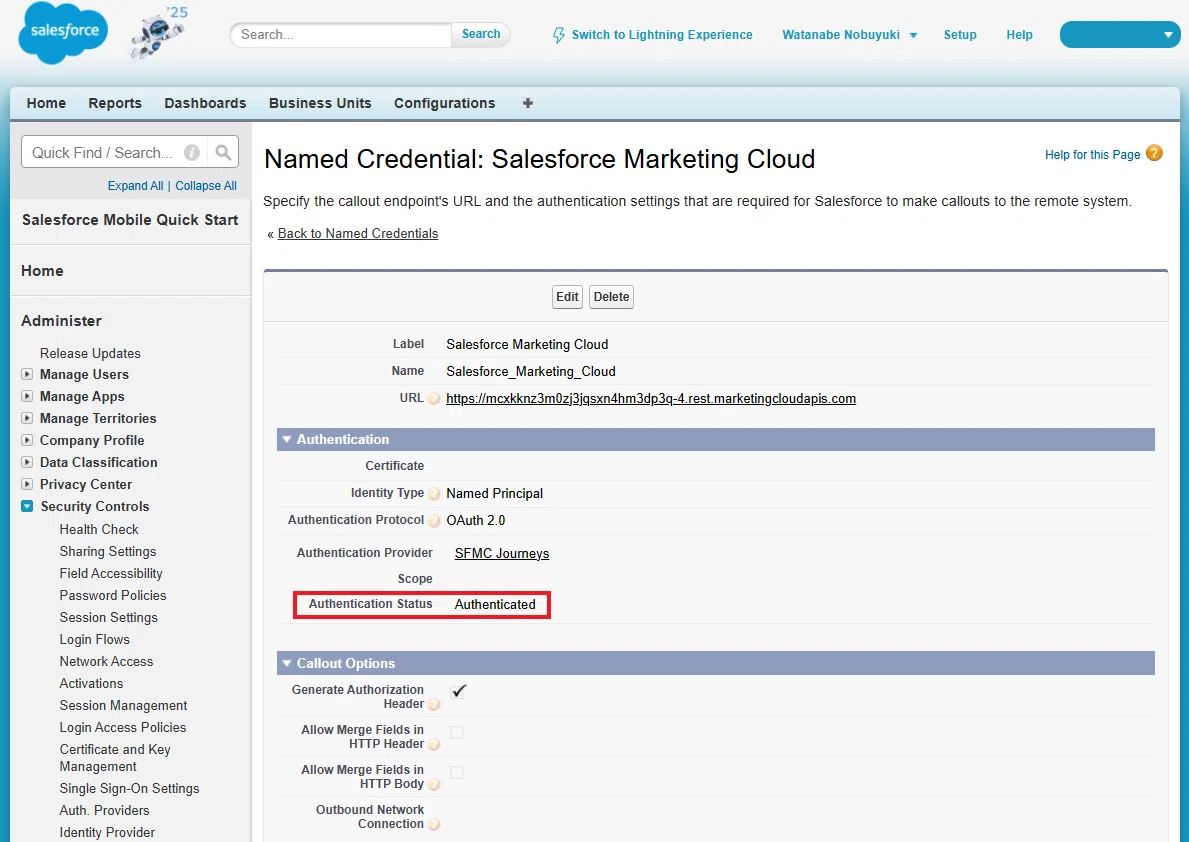Open Activations in sidebar

tap(91, 683)
